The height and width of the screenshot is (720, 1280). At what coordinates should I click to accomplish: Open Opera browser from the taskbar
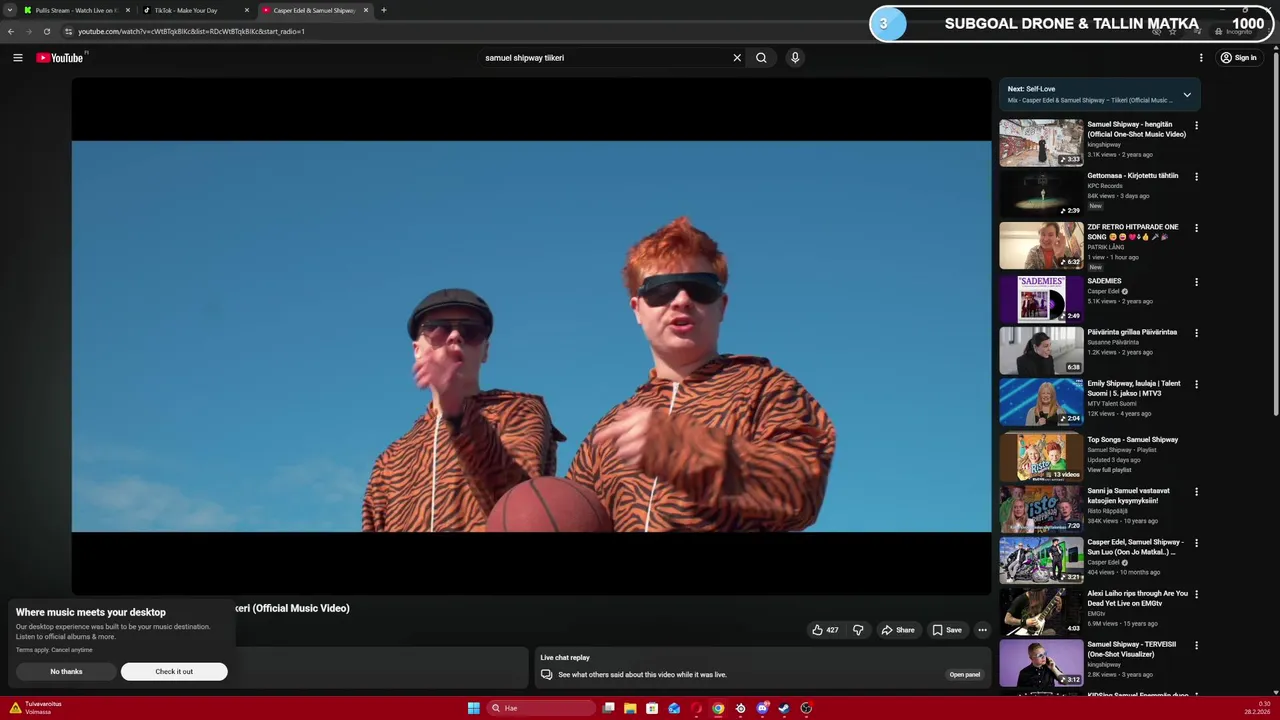click(x=696, y=708)
